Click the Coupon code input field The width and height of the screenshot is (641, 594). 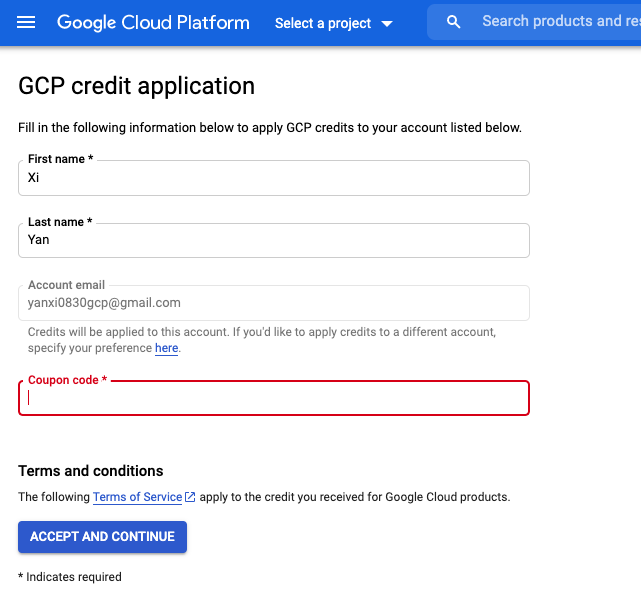coord(274,398)
